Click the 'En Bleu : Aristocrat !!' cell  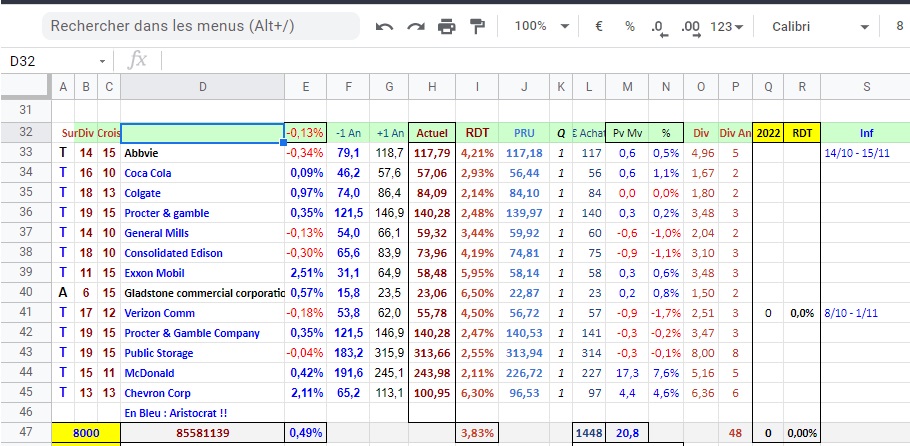203,413
